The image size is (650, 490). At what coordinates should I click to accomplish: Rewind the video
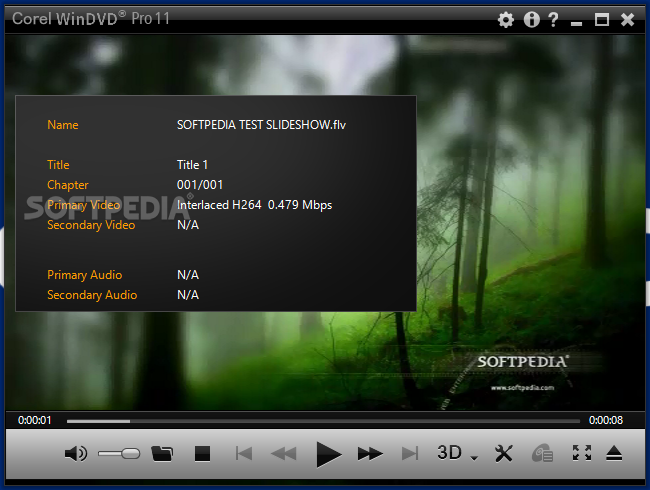pos(284,454)
